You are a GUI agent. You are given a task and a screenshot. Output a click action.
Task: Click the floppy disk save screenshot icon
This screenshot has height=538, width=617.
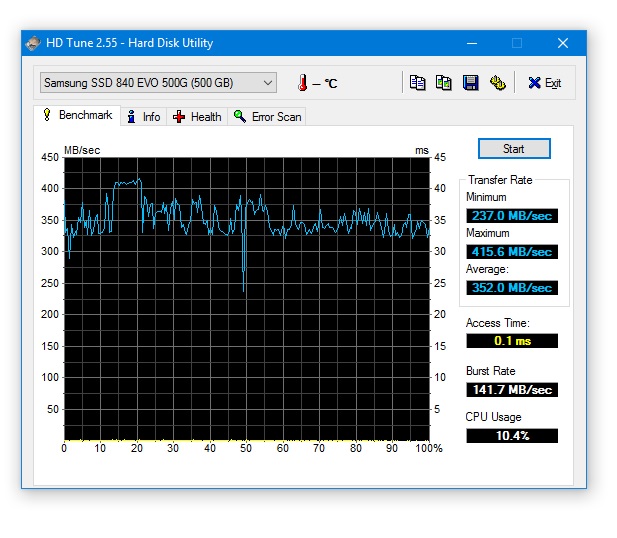(470, 83)
